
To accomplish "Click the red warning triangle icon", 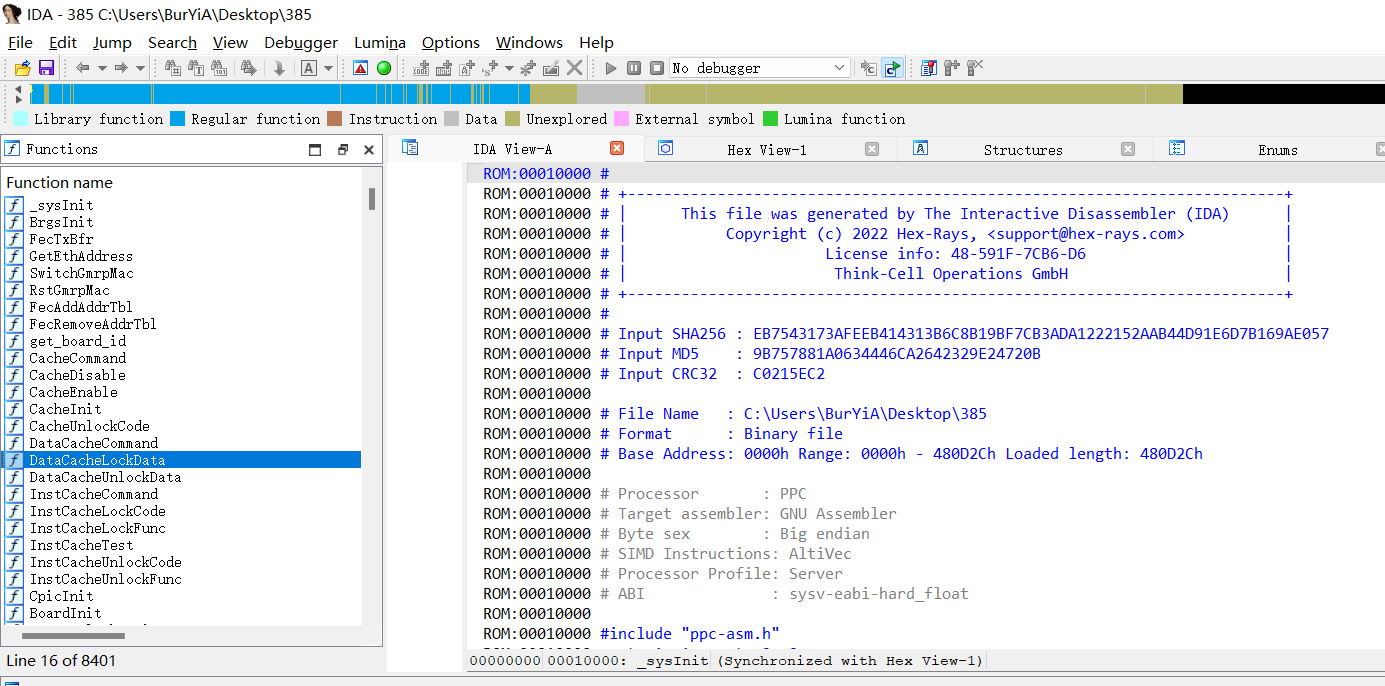I will click(x=361, y=68).
